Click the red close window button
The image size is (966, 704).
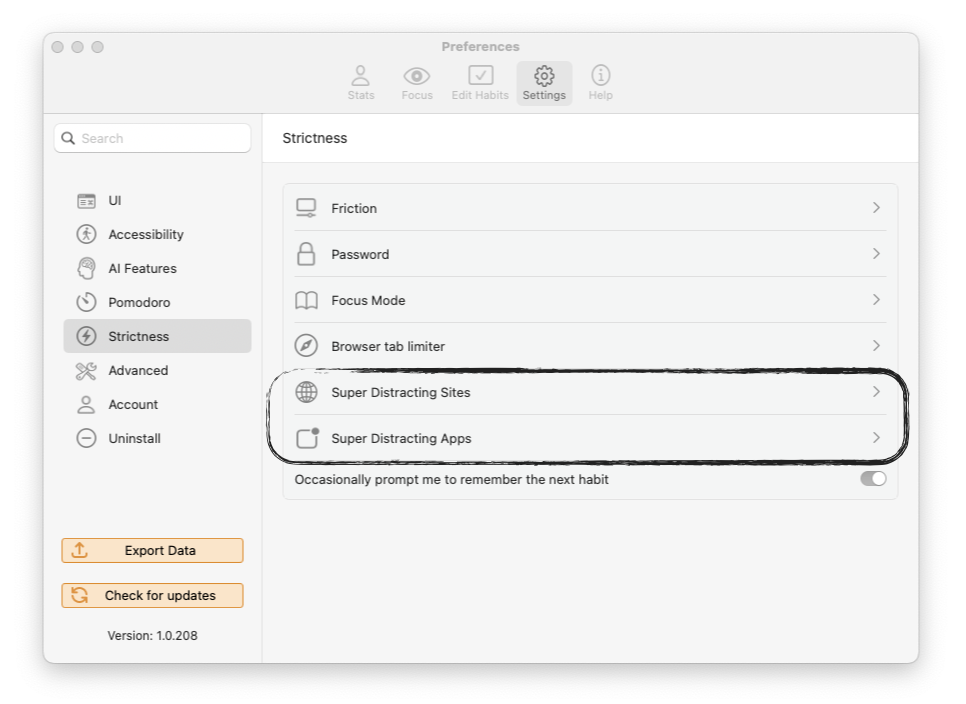pyautogui.click(x=58, y=47)
